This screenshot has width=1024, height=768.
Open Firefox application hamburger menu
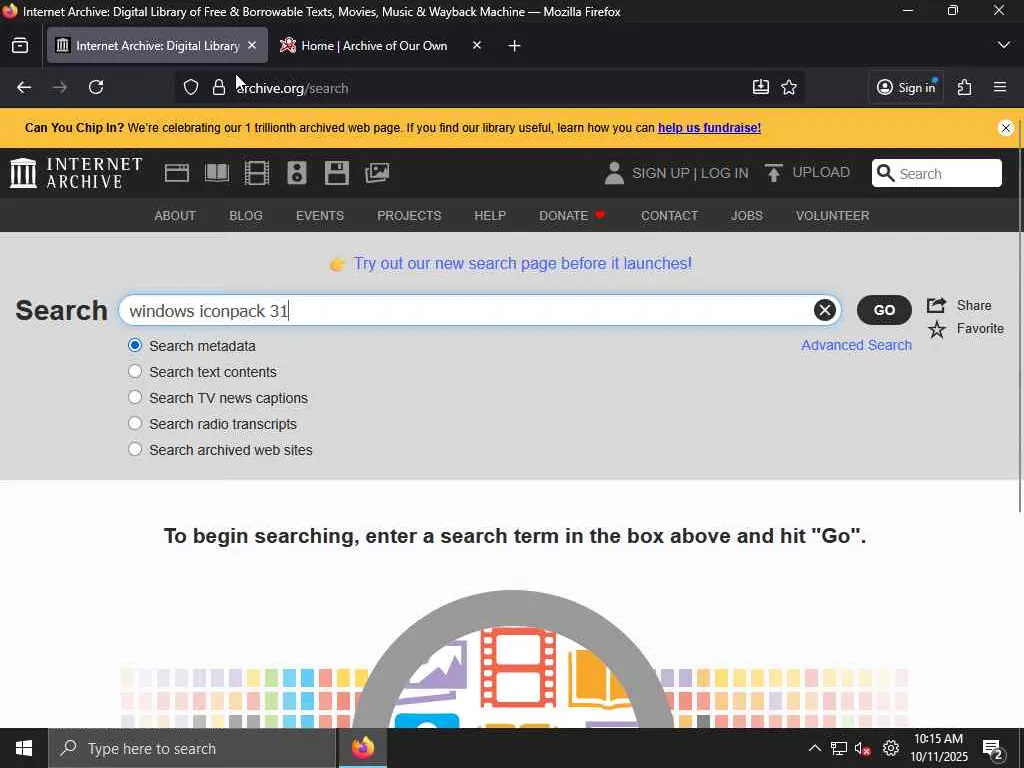click(x=1000, y=88)
